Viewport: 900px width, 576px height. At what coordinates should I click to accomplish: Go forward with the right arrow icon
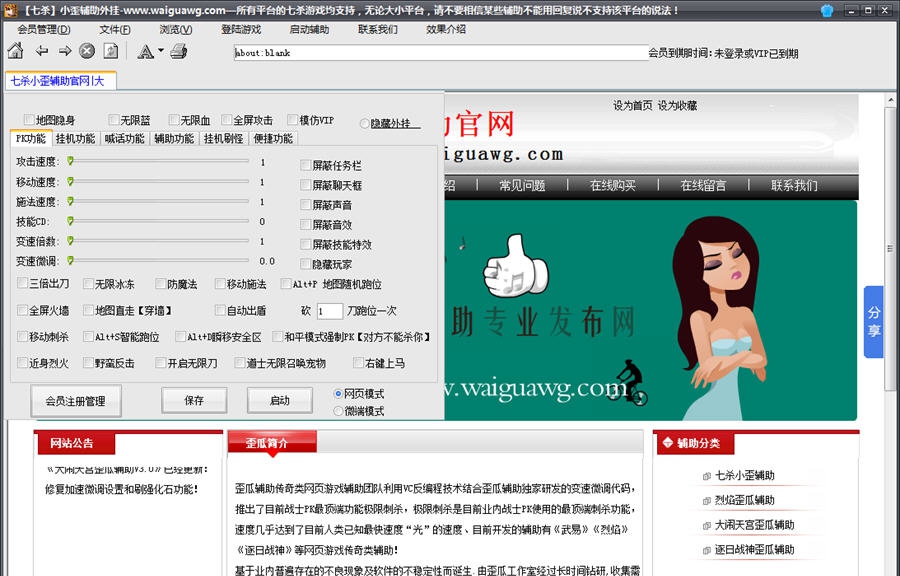[x=64, y=51]
